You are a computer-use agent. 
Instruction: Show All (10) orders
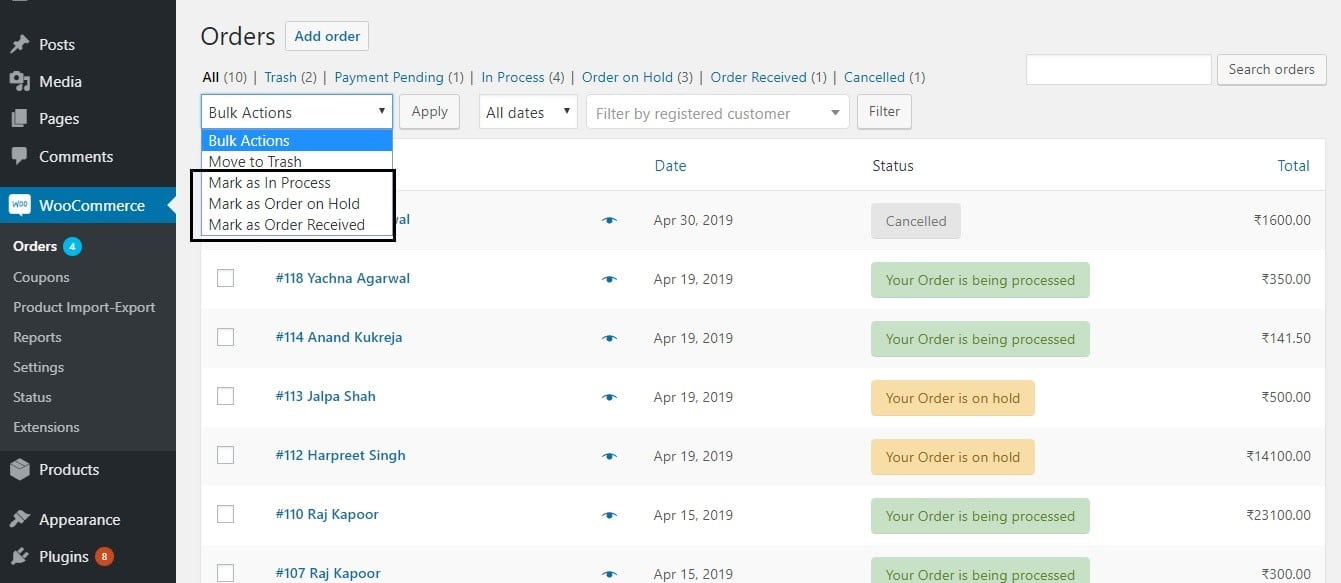pyautogui.click(x=224, y=77)
